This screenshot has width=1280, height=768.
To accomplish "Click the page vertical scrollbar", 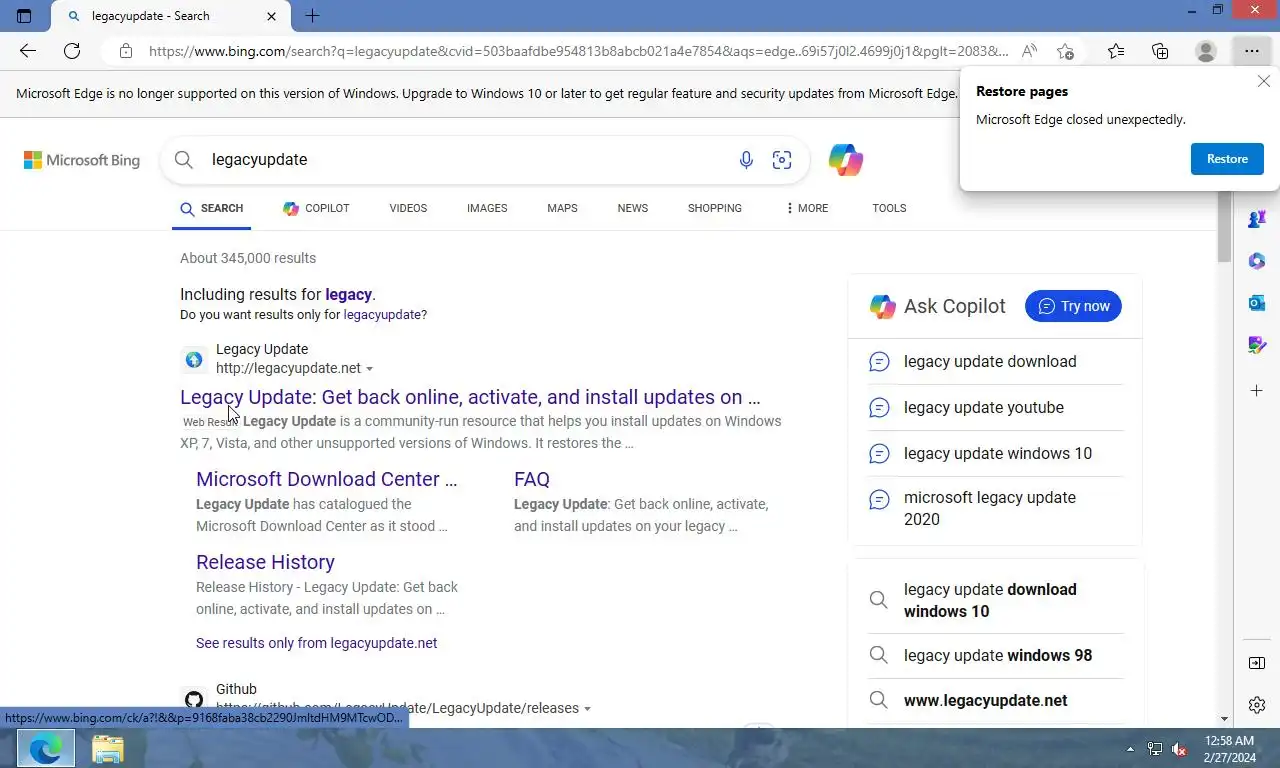I will coord(1224,229).
